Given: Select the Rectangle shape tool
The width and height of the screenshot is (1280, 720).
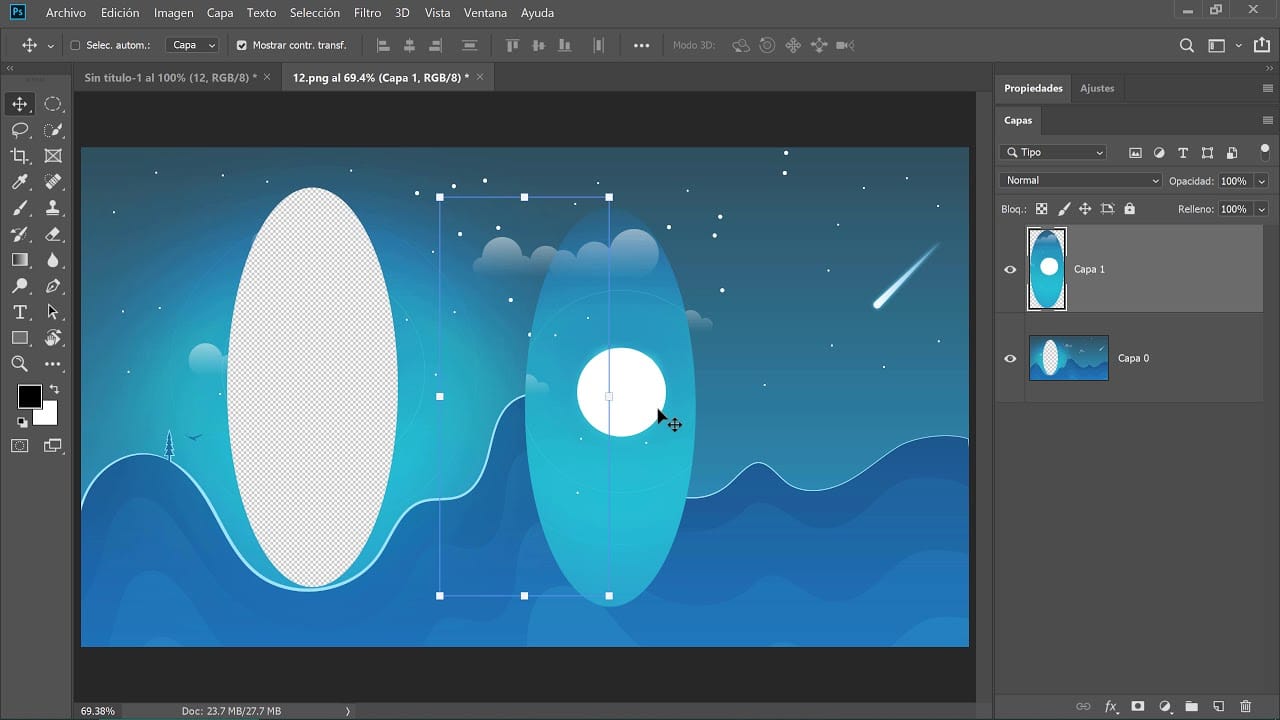Looking at the screenshot, I should (20, 338).
